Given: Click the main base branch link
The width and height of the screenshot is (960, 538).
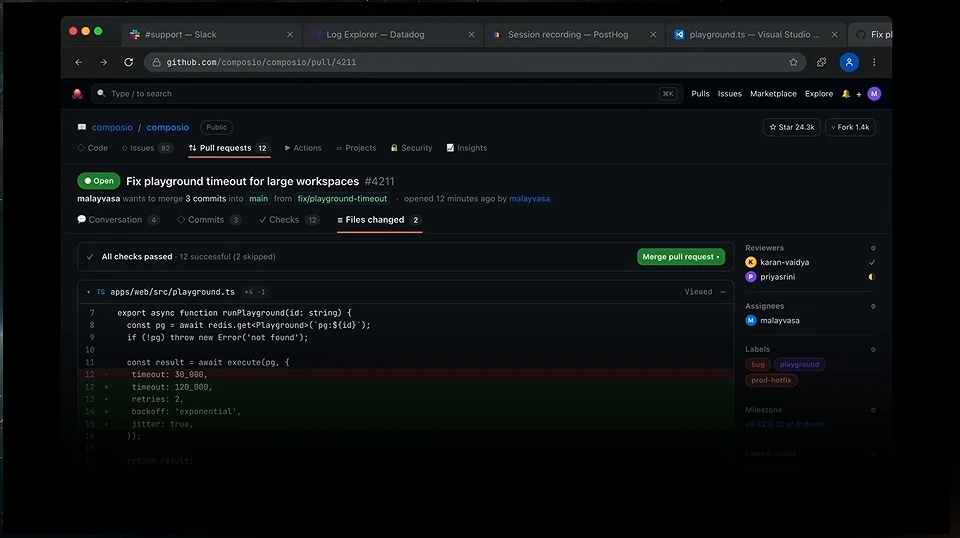Looking at the screenshot, I should click(x=258, y=199).
